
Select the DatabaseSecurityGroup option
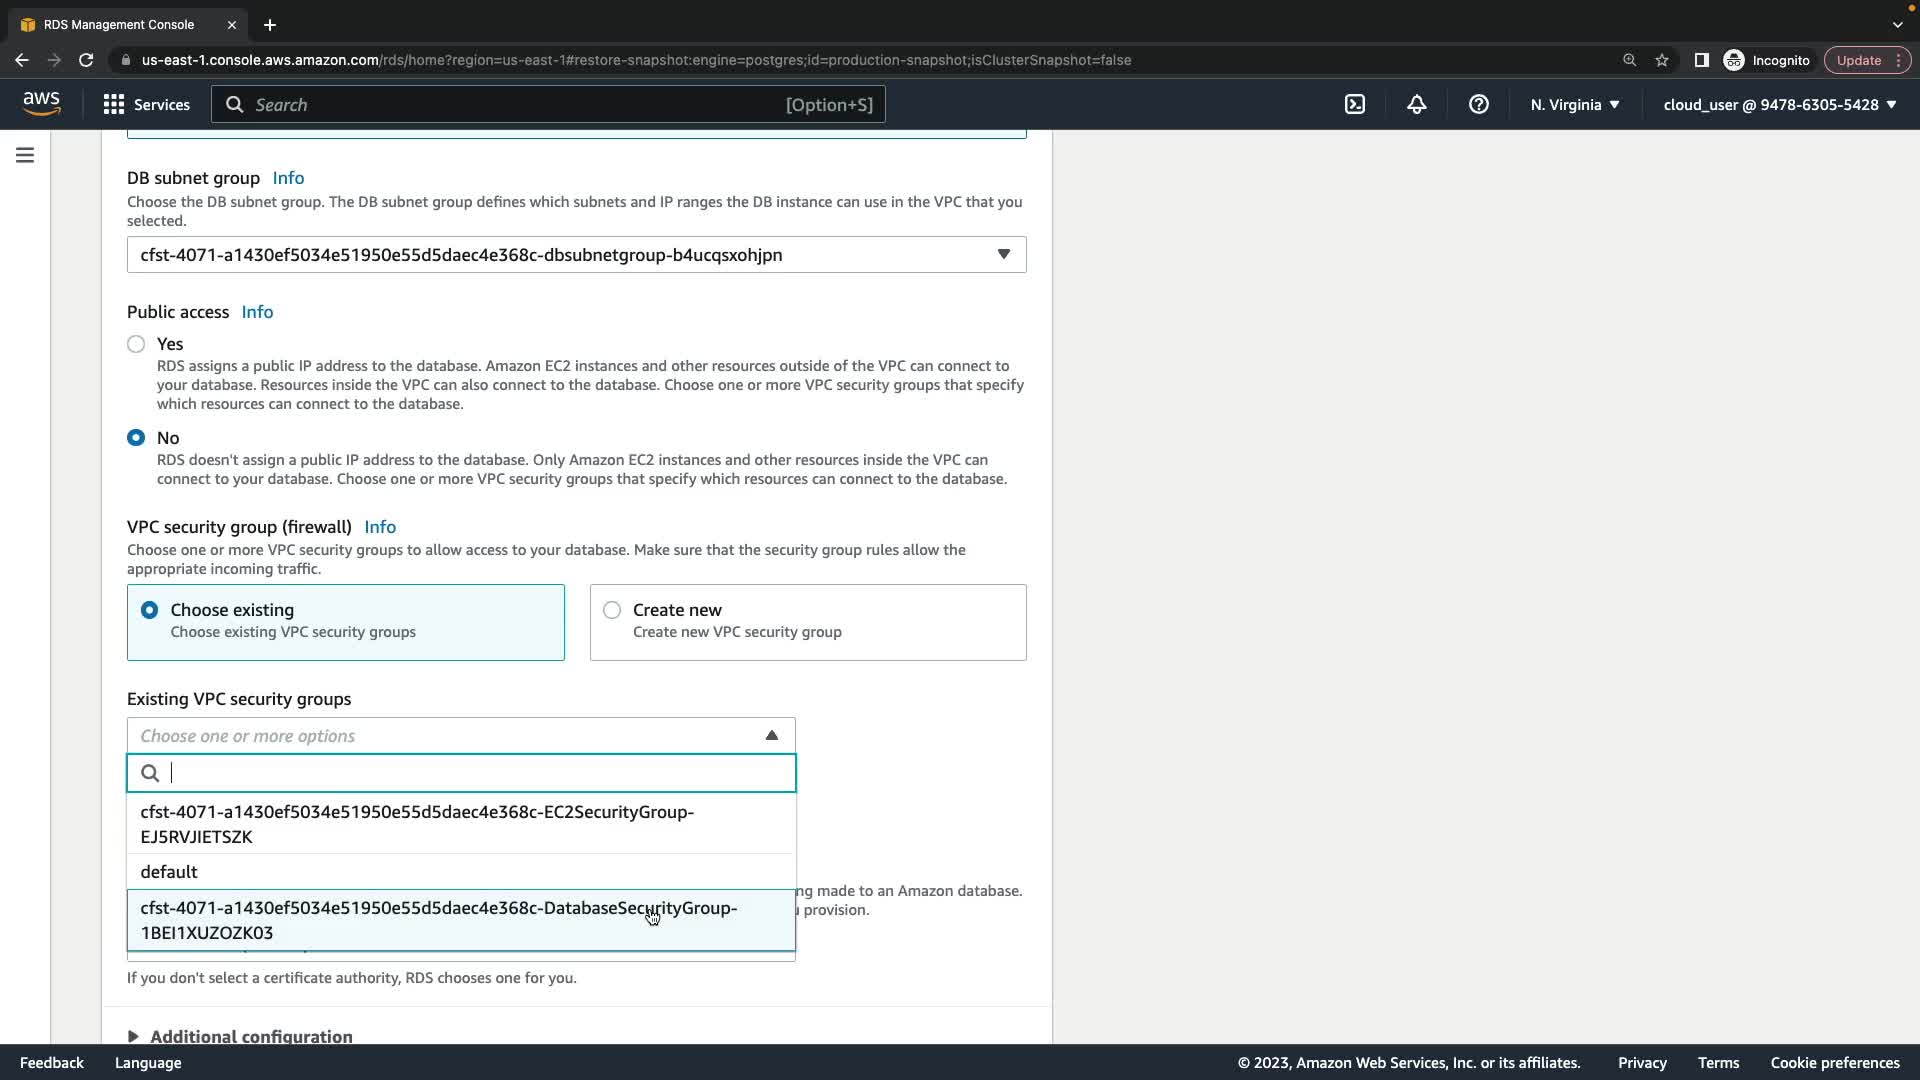tap(440, 920)
